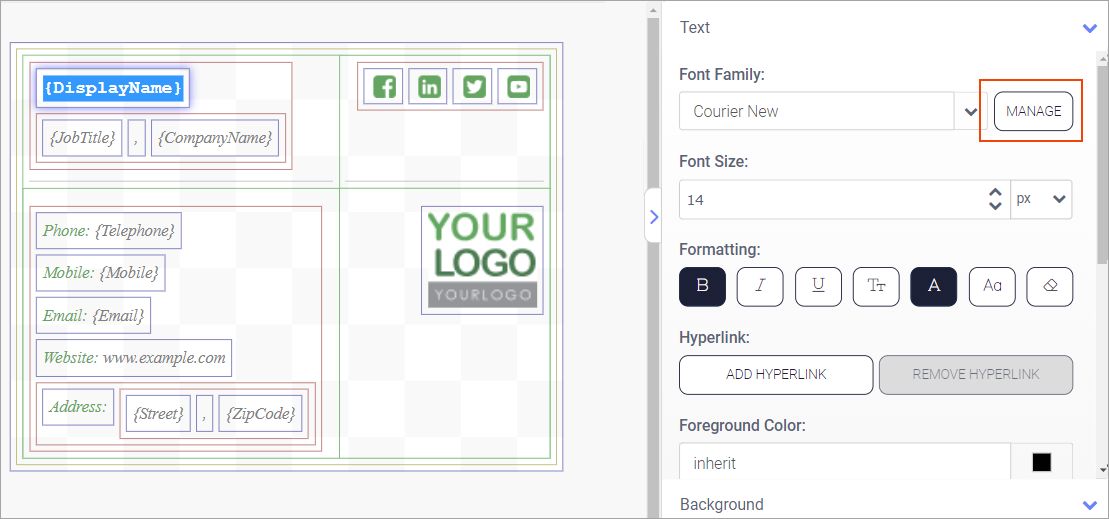Apply capitalize (Aa) formatting
The height and width of the screenshot is (519, 1109).
click(992, 286)
